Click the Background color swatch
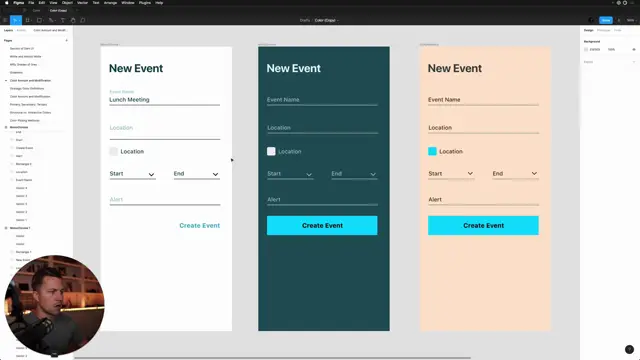 pyautogui.click(x=586, y=49)
